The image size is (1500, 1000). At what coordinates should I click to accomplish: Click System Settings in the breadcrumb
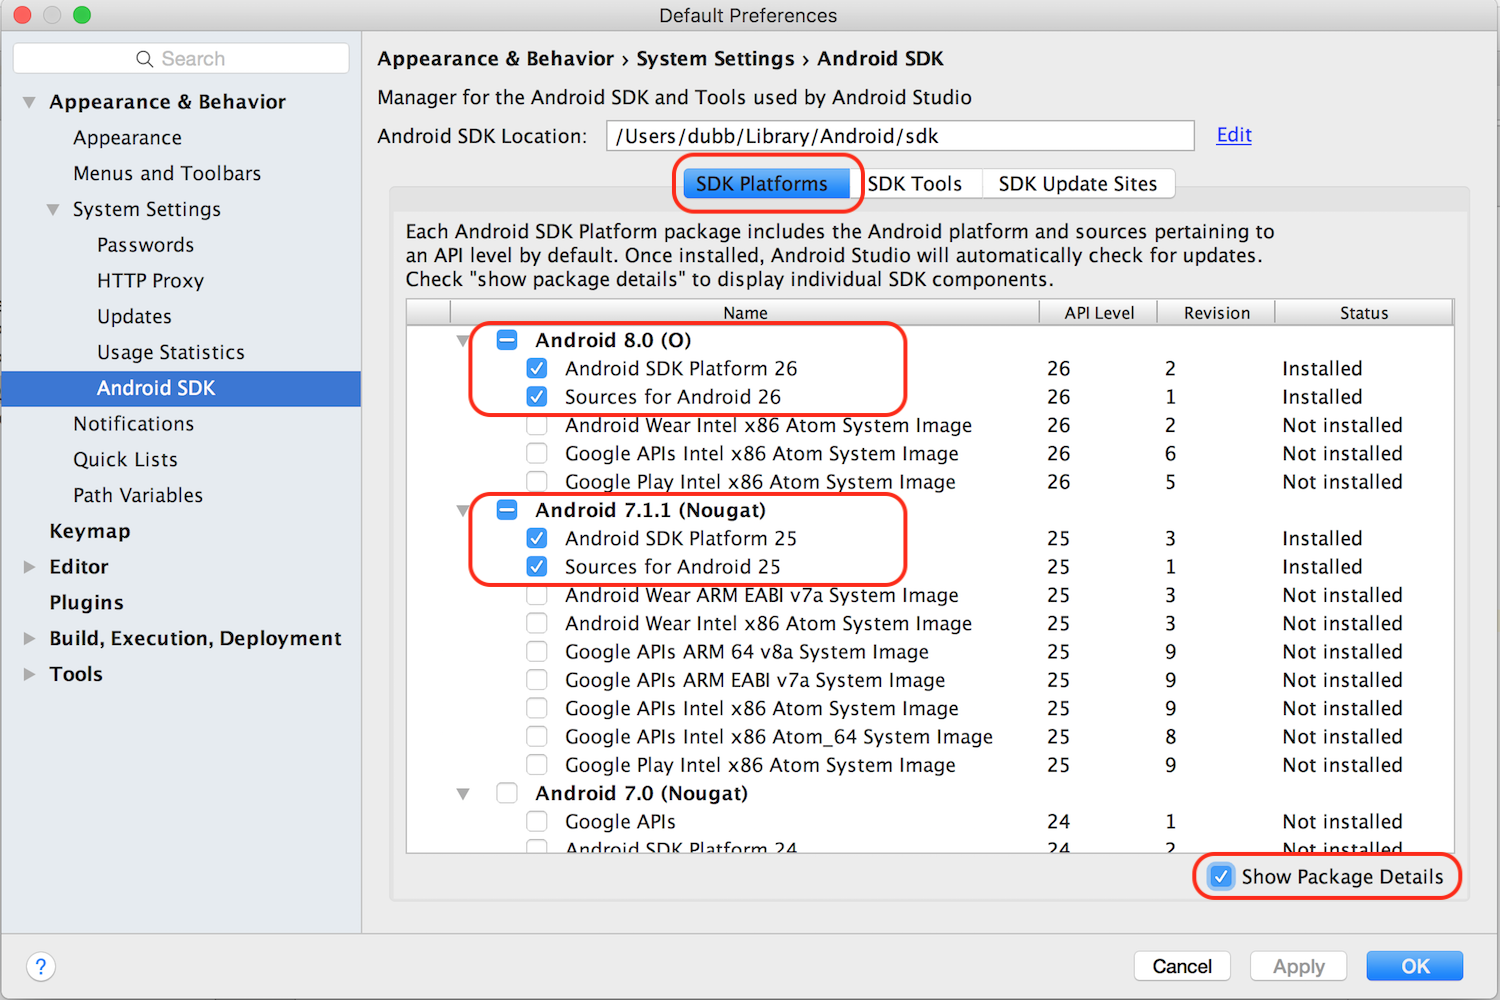click(715, 59)
